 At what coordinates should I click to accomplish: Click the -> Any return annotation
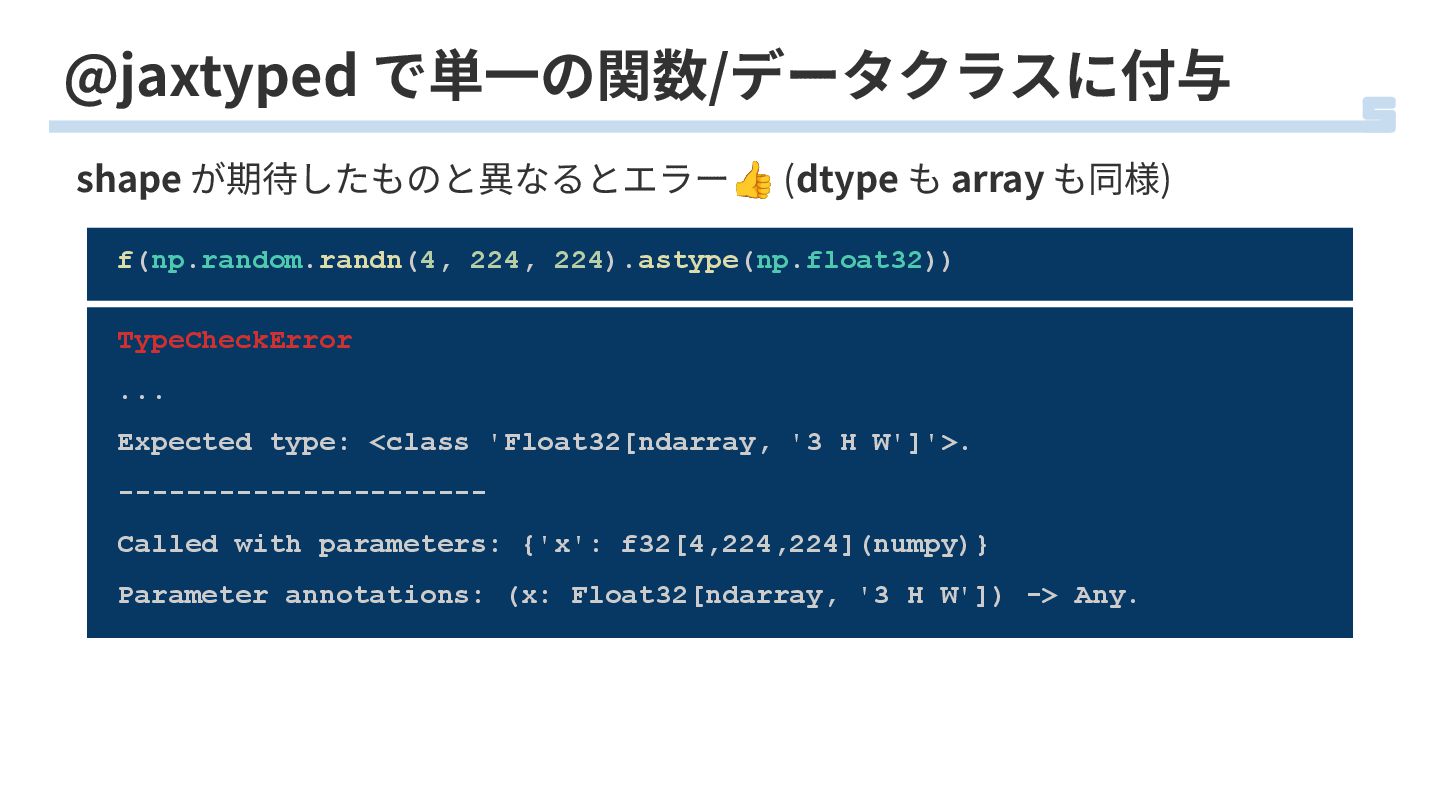[x=1082, y=595]
